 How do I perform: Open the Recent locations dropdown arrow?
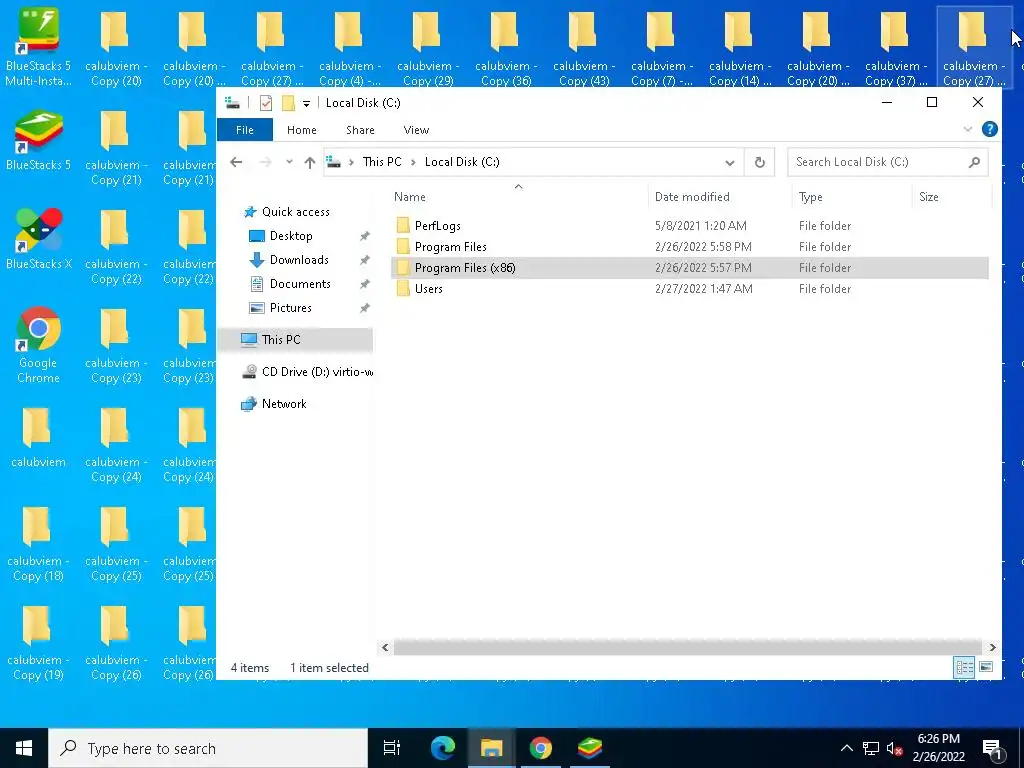pos(289,162)
